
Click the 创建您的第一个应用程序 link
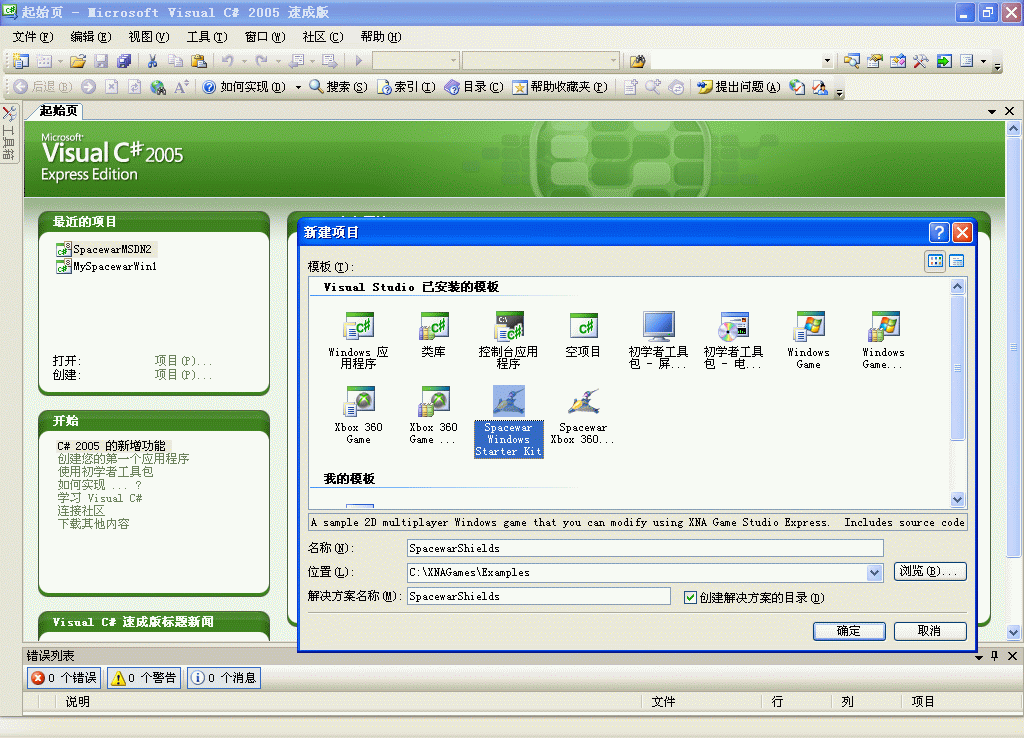pos(123,459)
